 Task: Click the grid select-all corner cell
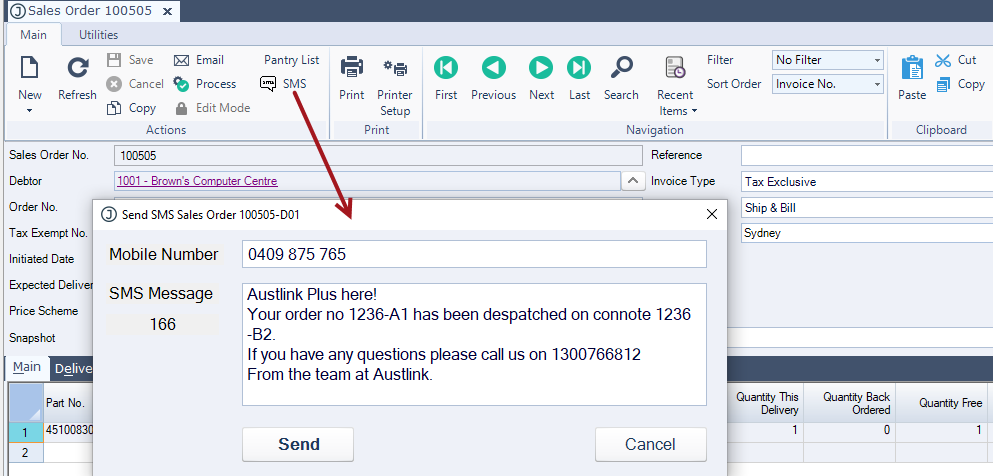(26, 403)
